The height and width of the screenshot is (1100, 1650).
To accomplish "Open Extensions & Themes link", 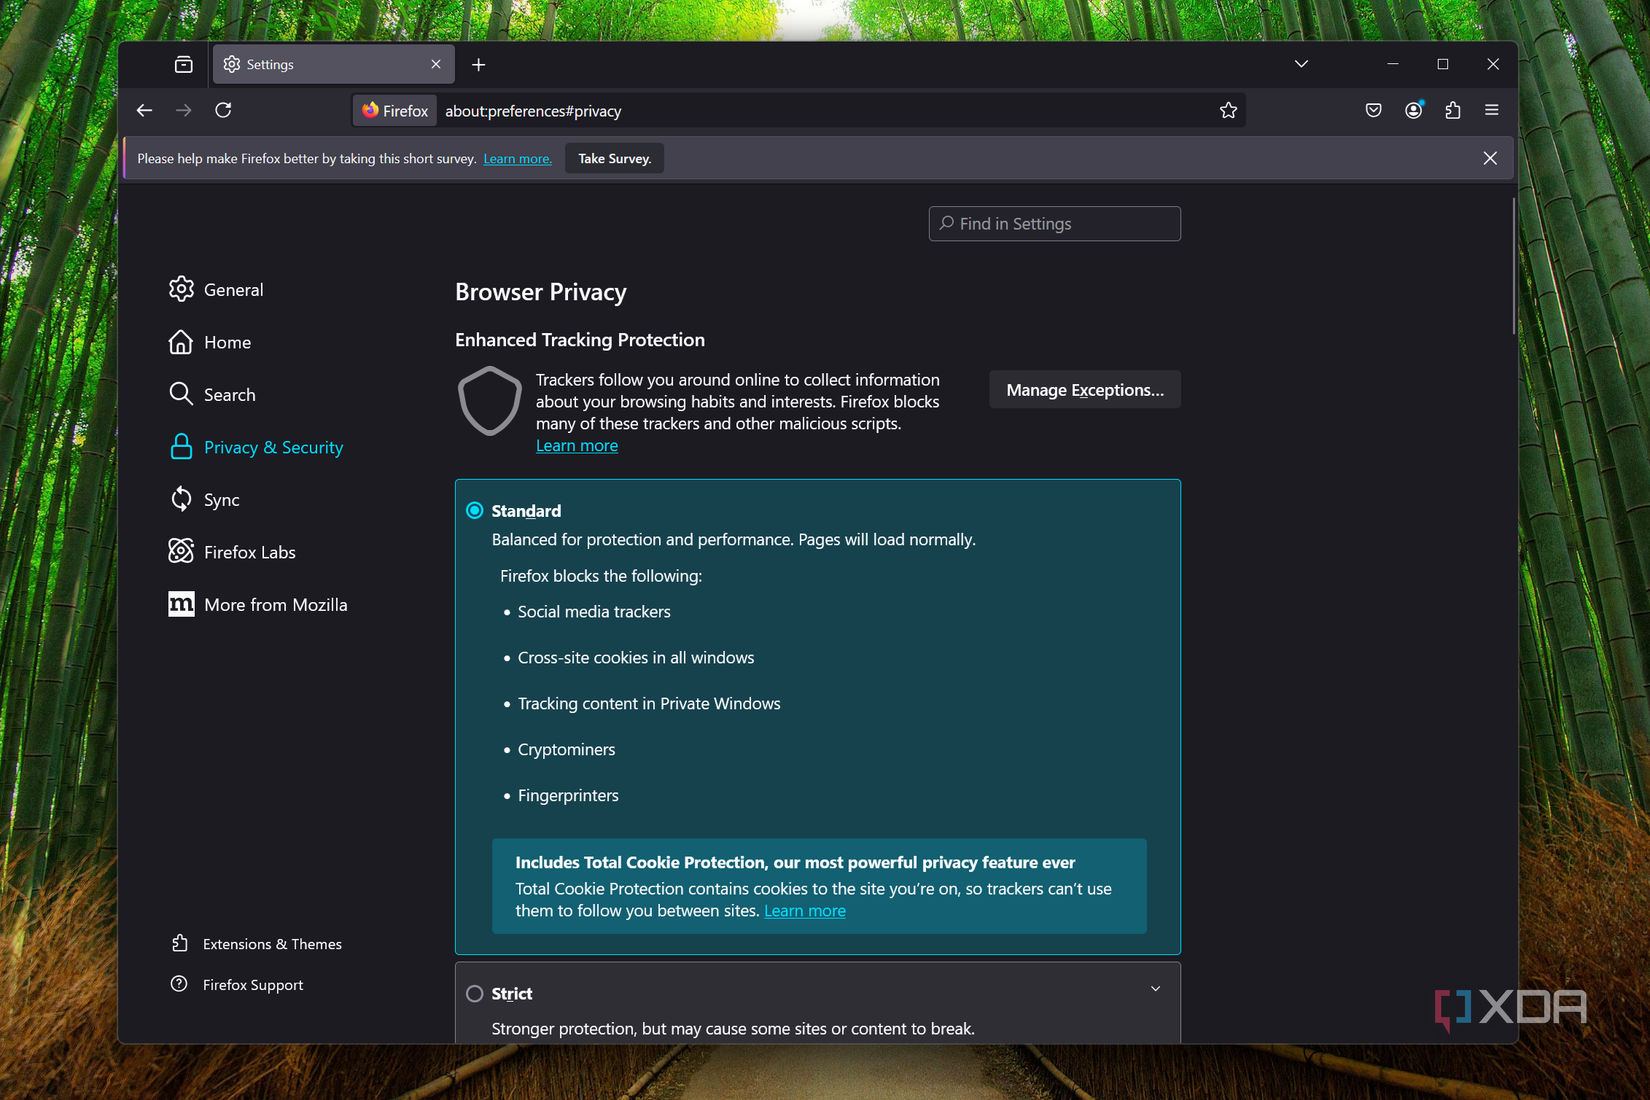I will (x=256, y=944).
